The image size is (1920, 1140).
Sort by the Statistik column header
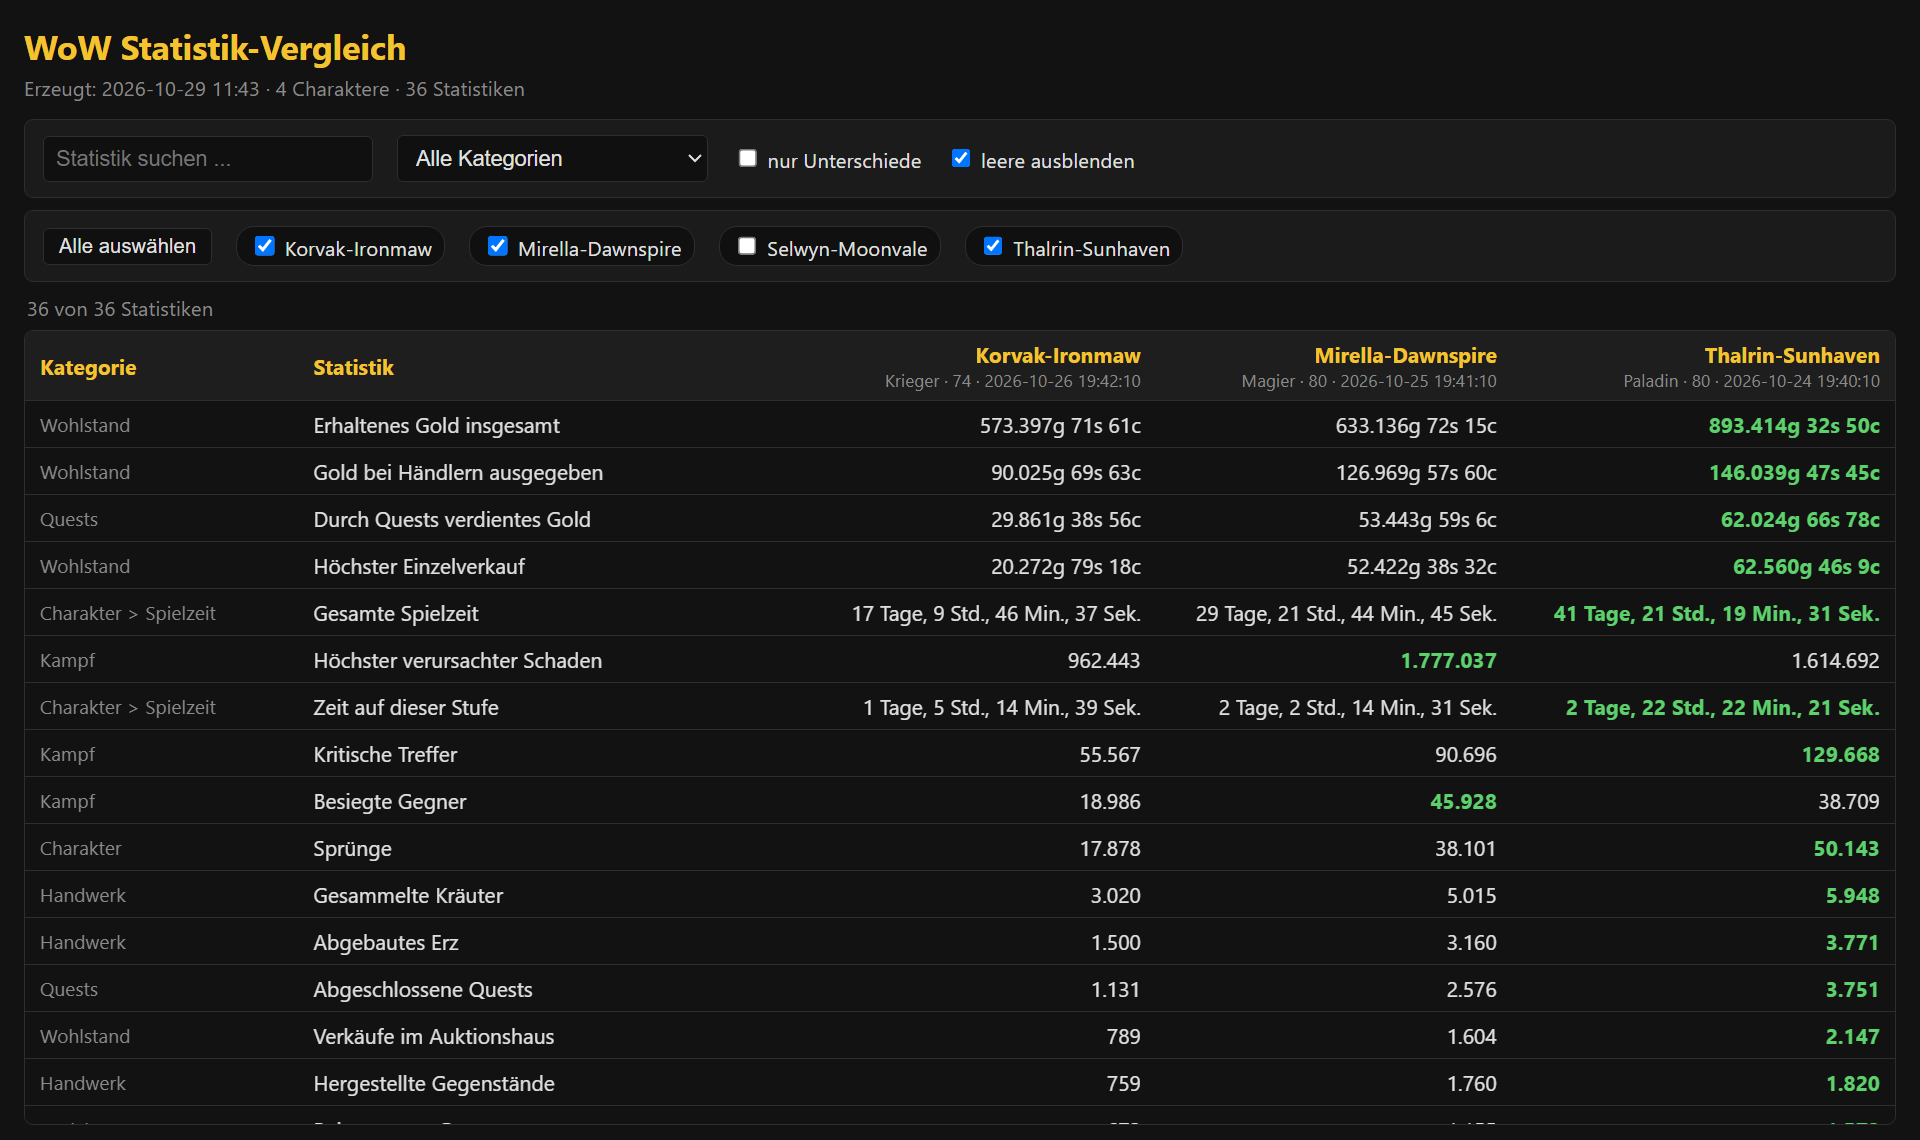pyautogui.click(x=354, y=367)
